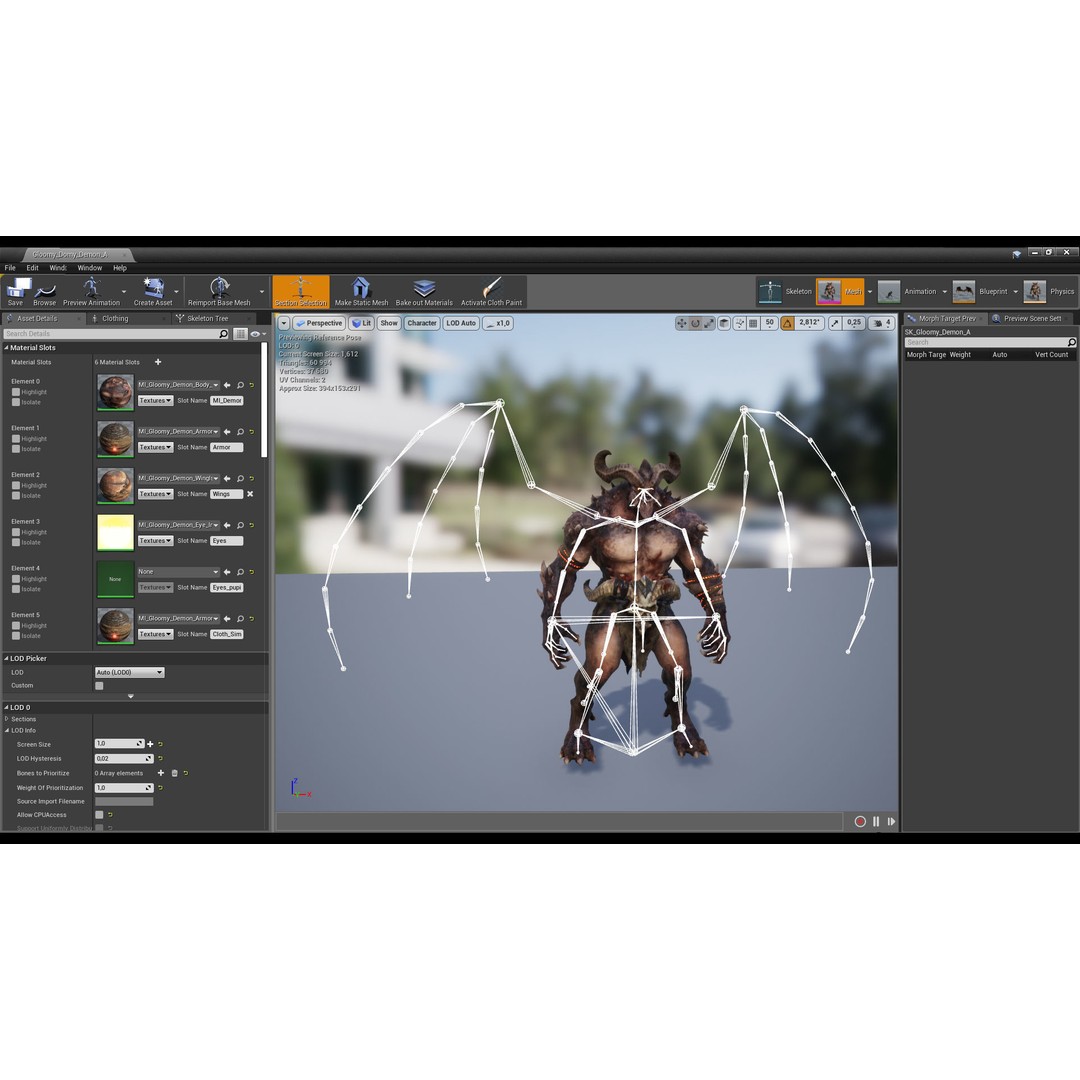Screen dimensions: 1080x1080
Task: Select the rotate gizmo icon in viewport
Action: click(695, 323)
